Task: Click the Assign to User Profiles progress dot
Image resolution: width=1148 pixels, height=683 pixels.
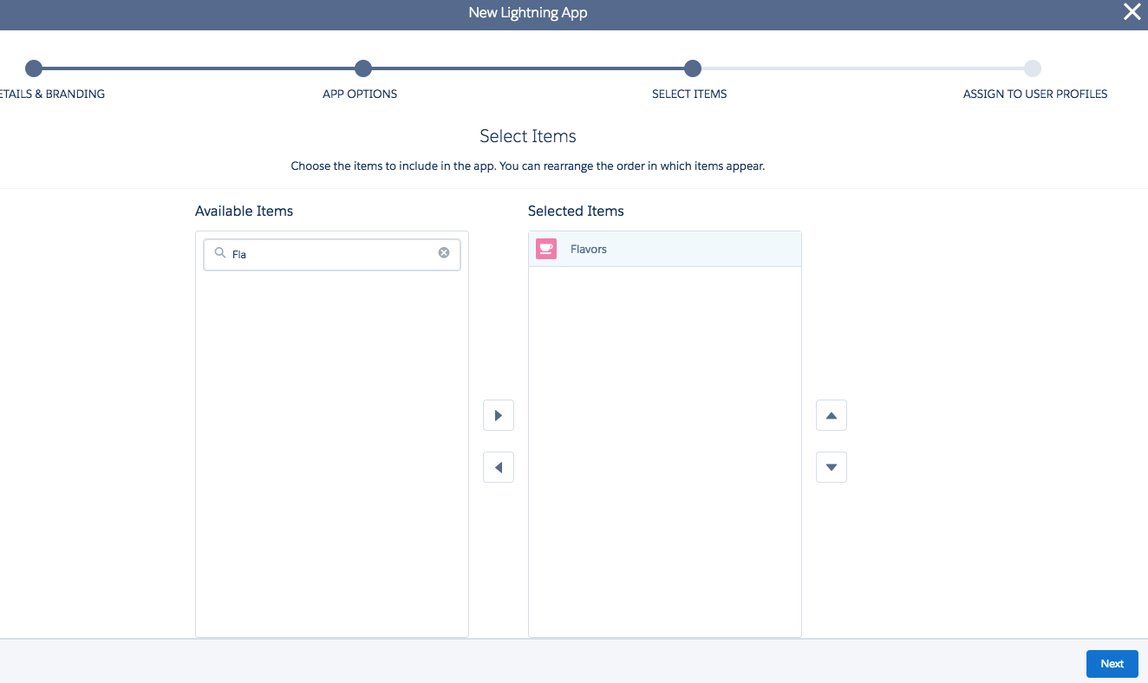Action: pos(1033,68)
